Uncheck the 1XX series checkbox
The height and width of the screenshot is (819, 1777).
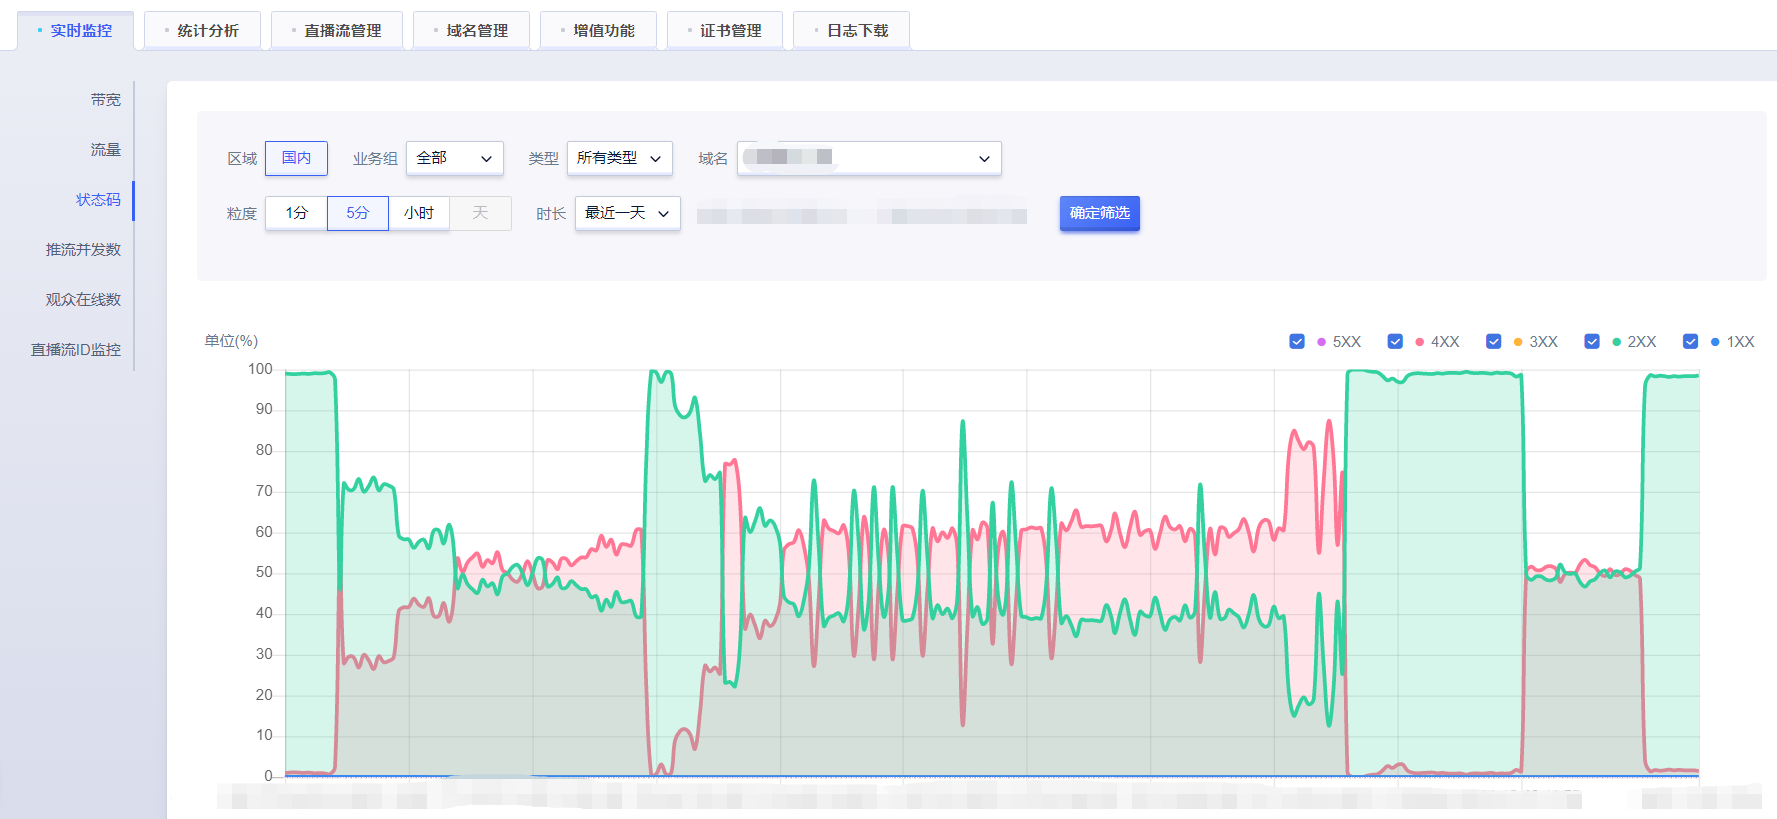(1690, 342)
